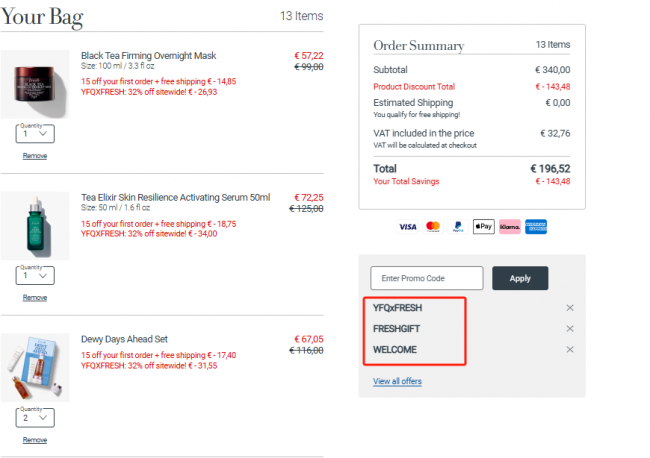Open Dewy Days Ahead Set product image
650x458 pixels.
35,368
